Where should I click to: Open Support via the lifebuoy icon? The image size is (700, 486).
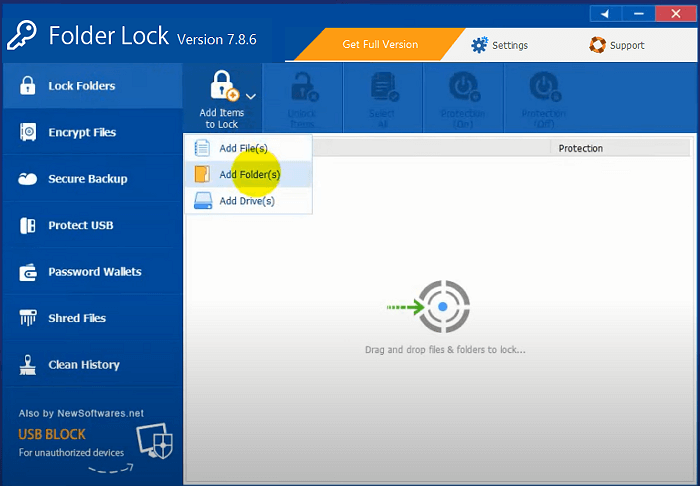598,45
